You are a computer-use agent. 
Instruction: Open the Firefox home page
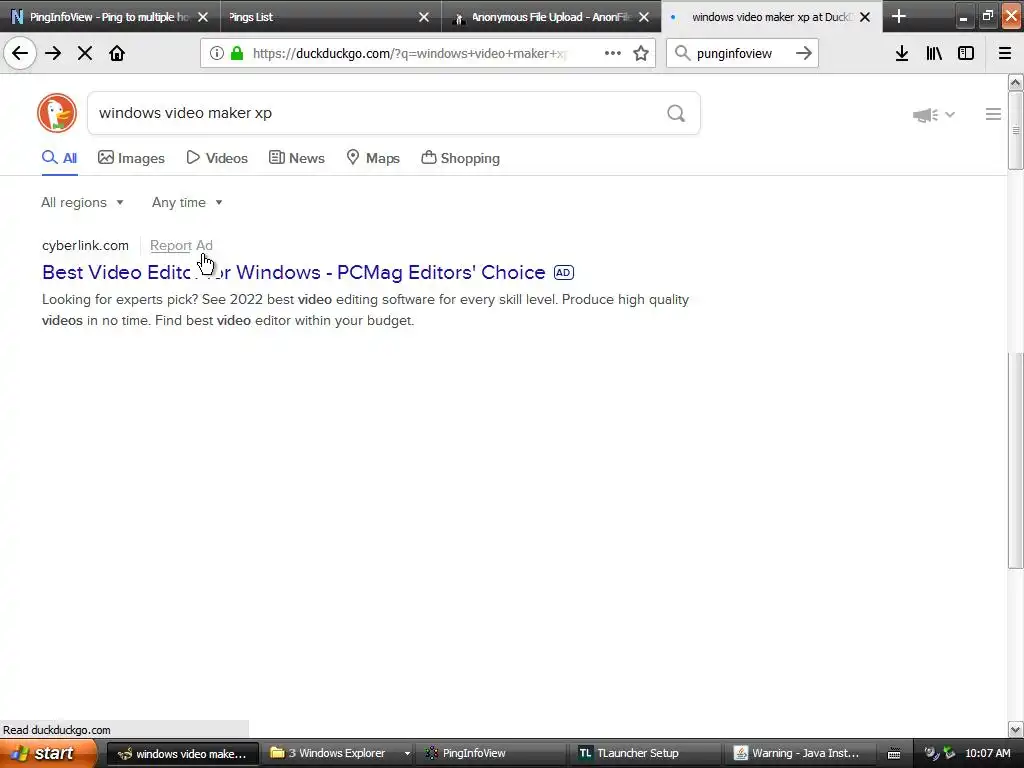[x=117, y=53]
